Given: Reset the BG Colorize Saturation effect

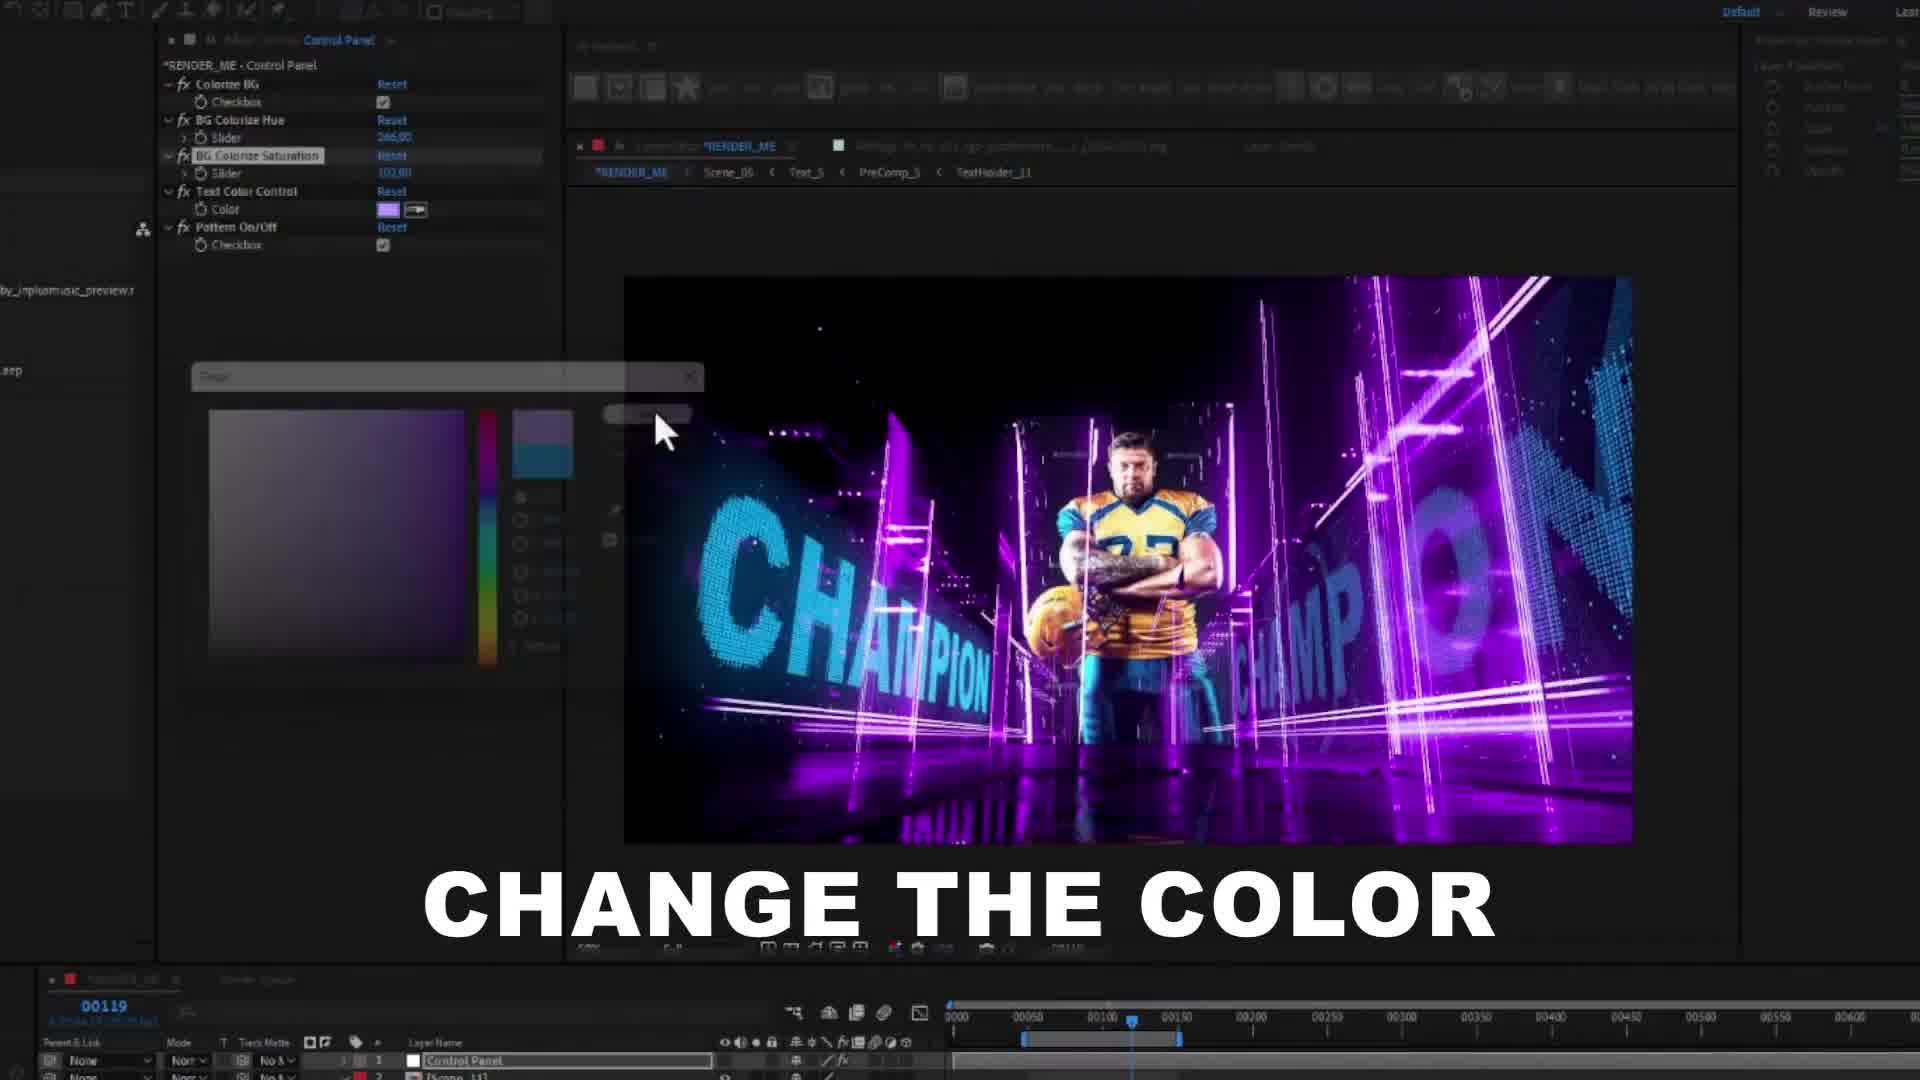Looking at the screenshot, I should 392,156.
